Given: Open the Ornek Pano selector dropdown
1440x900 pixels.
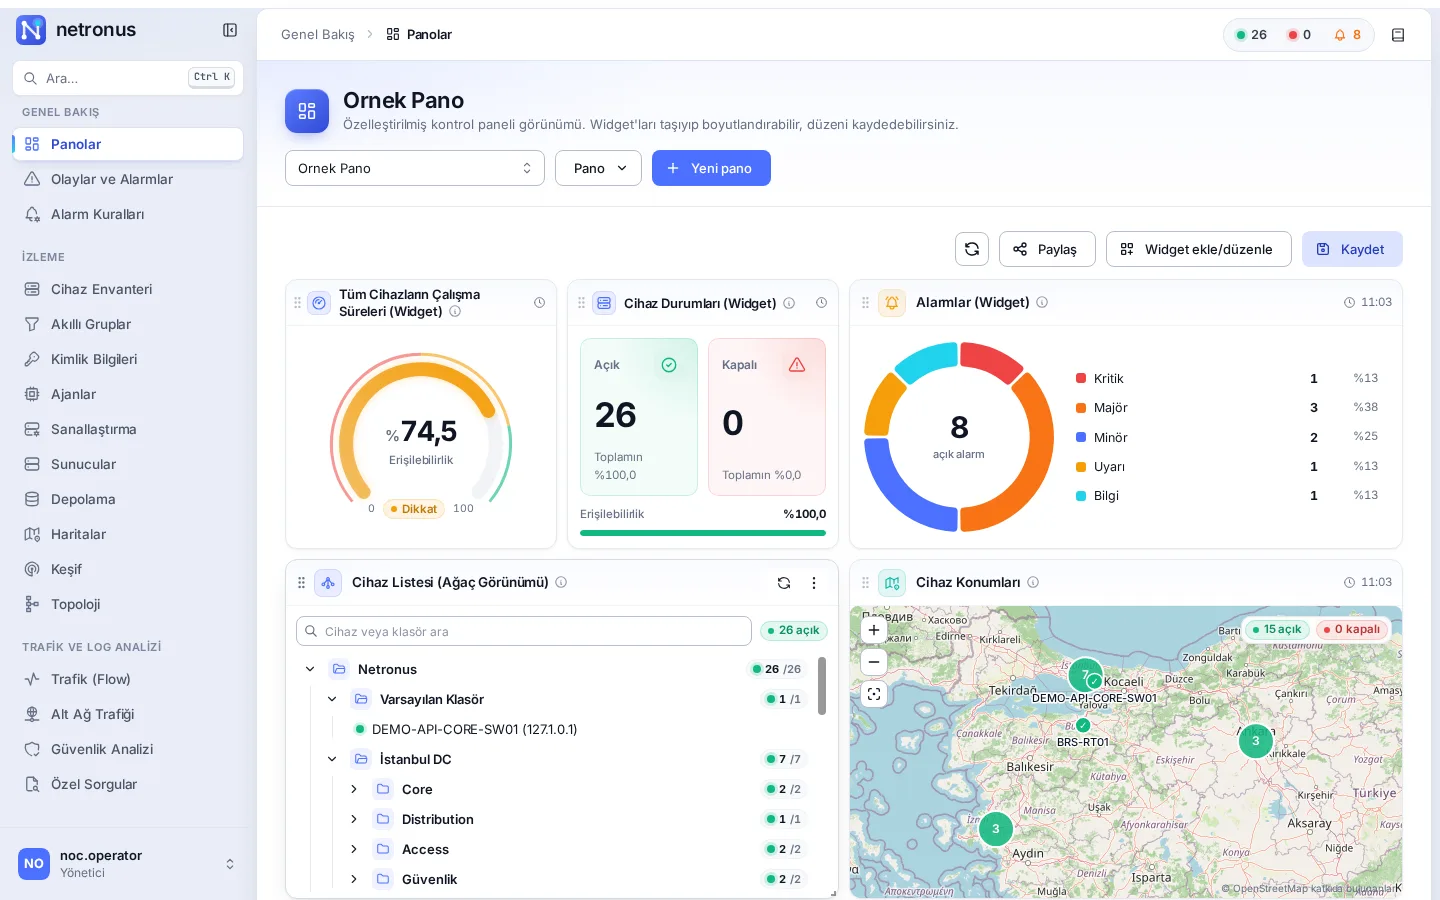Looking at the screenshot, I should click(x=415, y=168).
